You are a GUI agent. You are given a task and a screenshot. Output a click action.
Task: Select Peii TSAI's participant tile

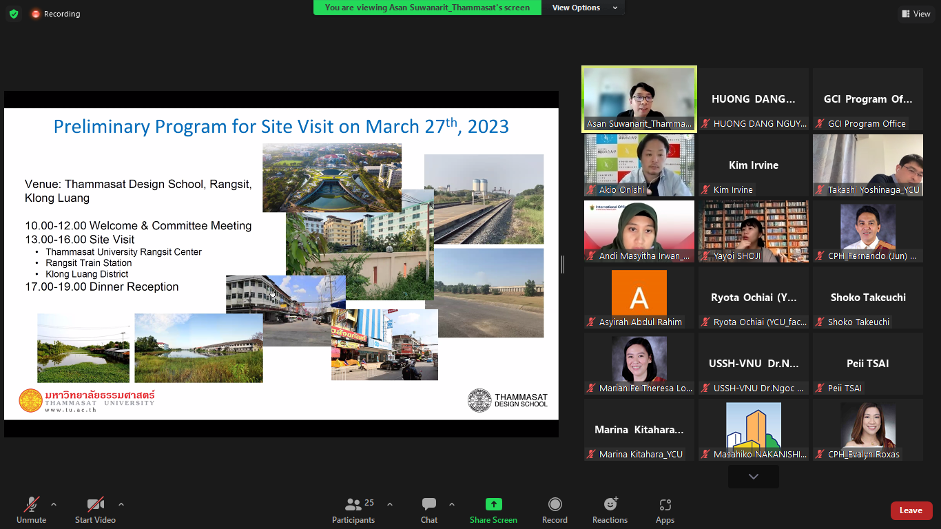[868, 364]
